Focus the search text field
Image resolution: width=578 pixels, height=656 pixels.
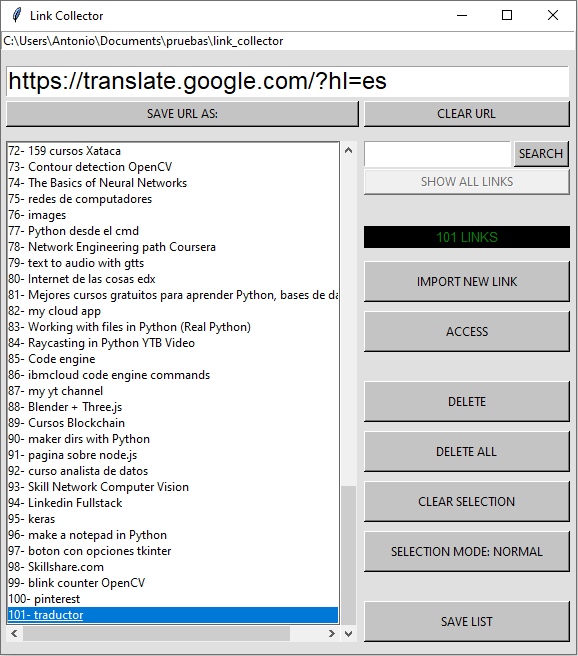pos(437,154)
